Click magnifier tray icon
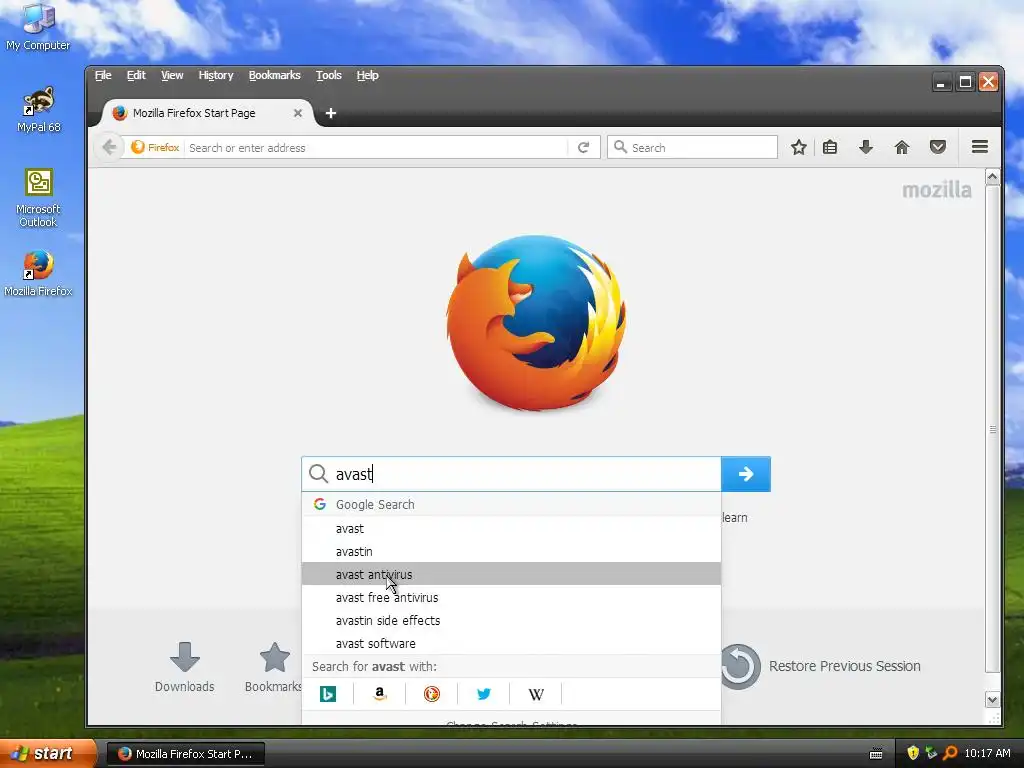This screenshot has width=1024, height=768. (950, 753)
